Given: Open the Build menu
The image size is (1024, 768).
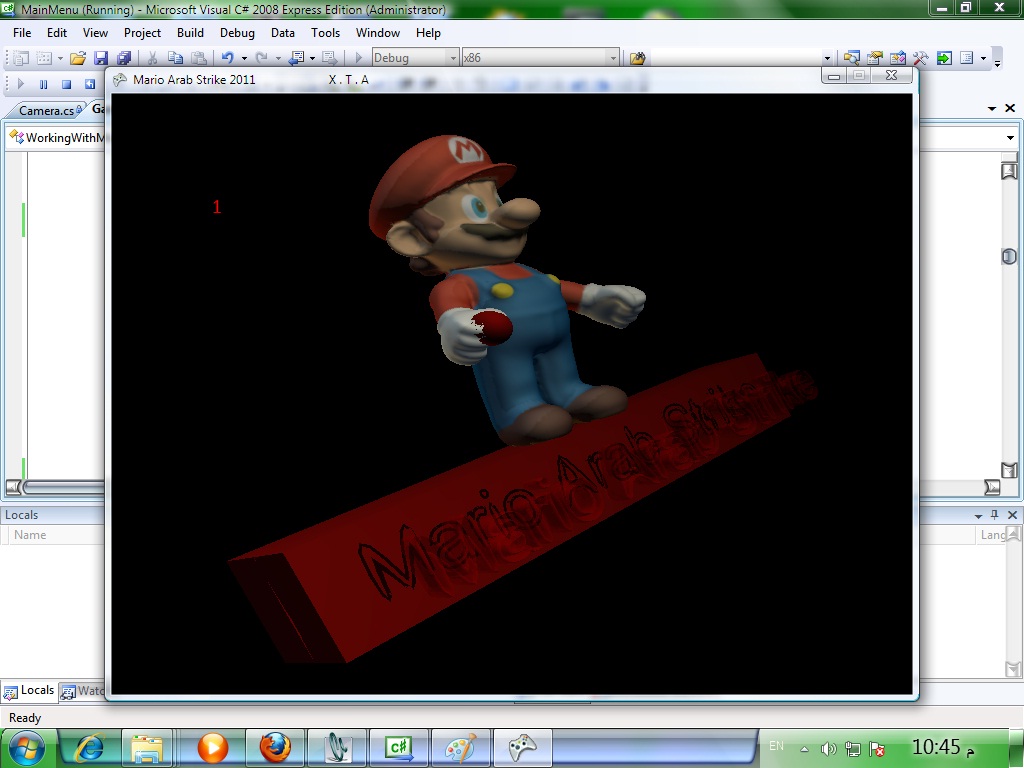Looking at the screenshot, I should (x=190, y=33).
